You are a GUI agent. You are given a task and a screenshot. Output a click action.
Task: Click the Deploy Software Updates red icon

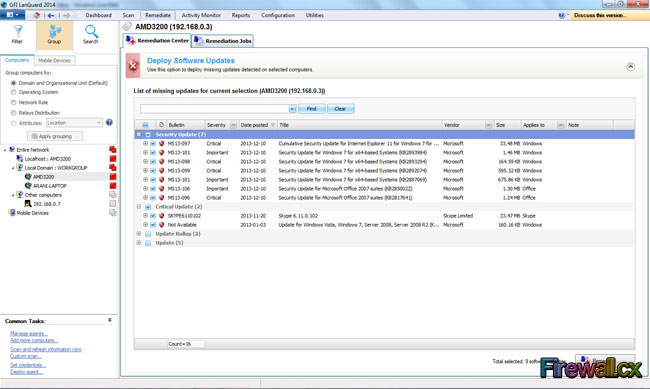coord(133,66)
